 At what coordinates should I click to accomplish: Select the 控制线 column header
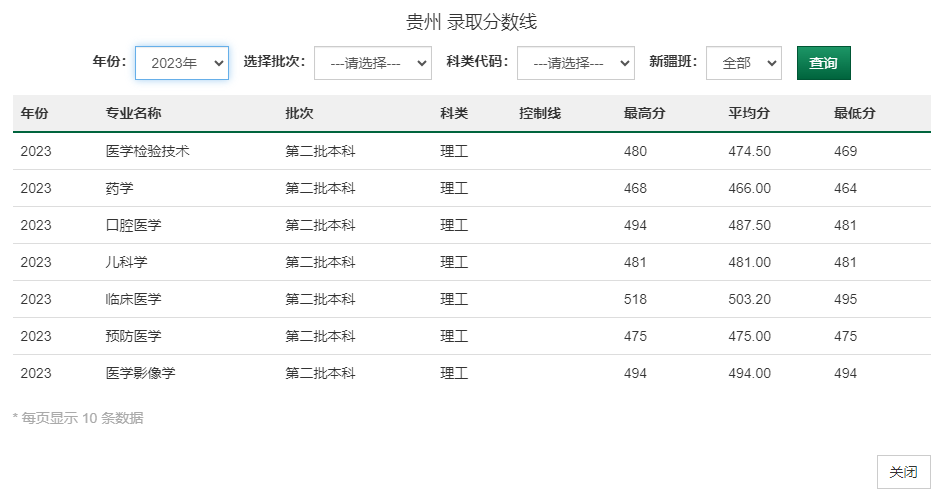(540, 113)
